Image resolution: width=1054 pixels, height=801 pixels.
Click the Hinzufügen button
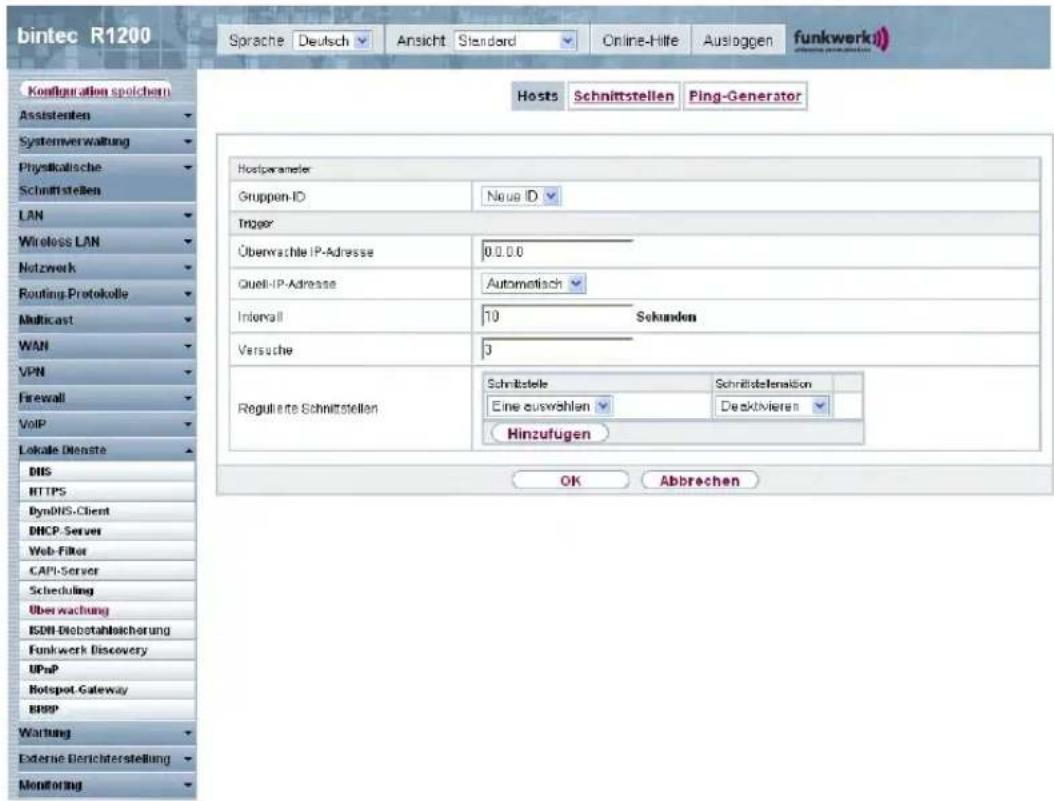[549, 434]
